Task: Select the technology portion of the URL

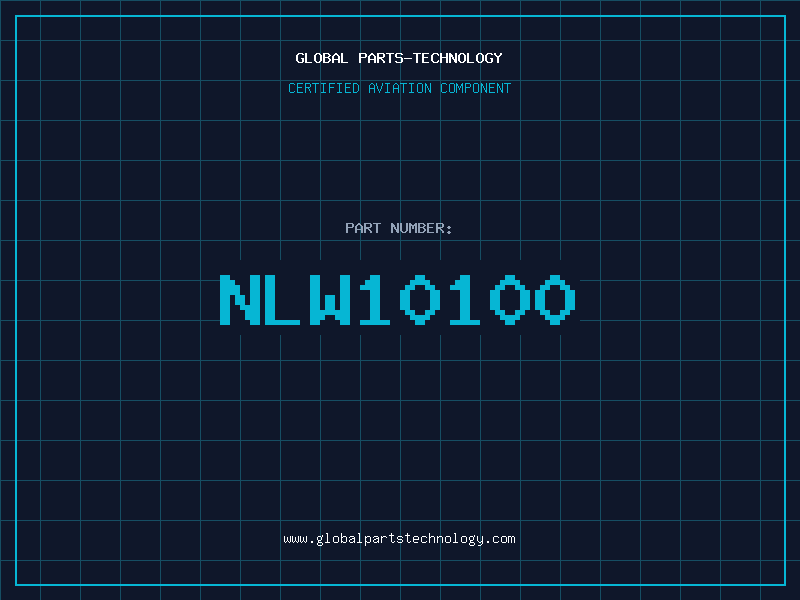Action: pyautogui.click(x=444, y=539)
